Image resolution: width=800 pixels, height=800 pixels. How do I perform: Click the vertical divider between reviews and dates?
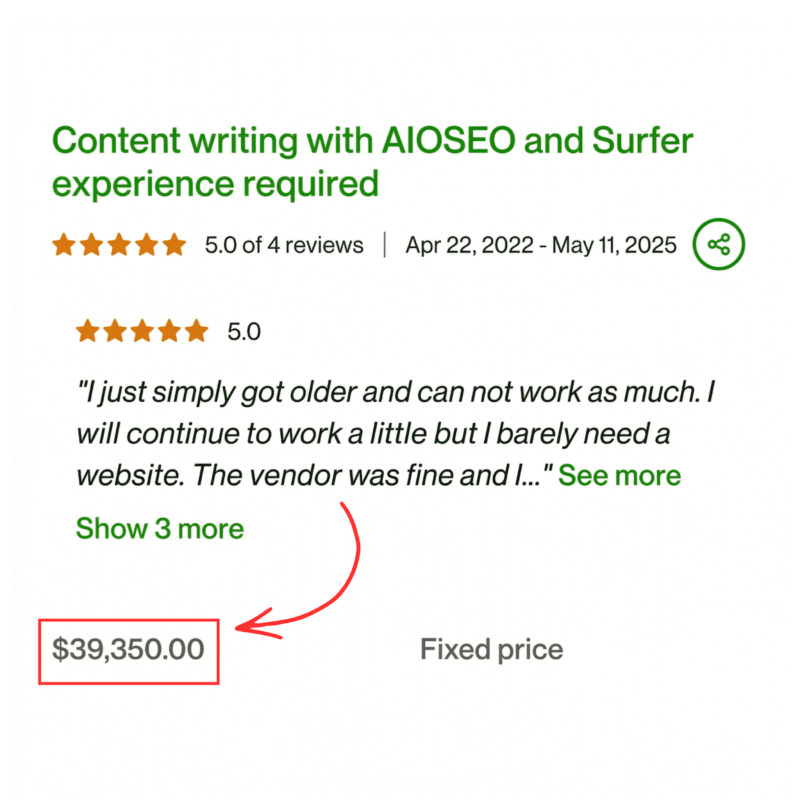pyautogui.click(x=385, y=245)
